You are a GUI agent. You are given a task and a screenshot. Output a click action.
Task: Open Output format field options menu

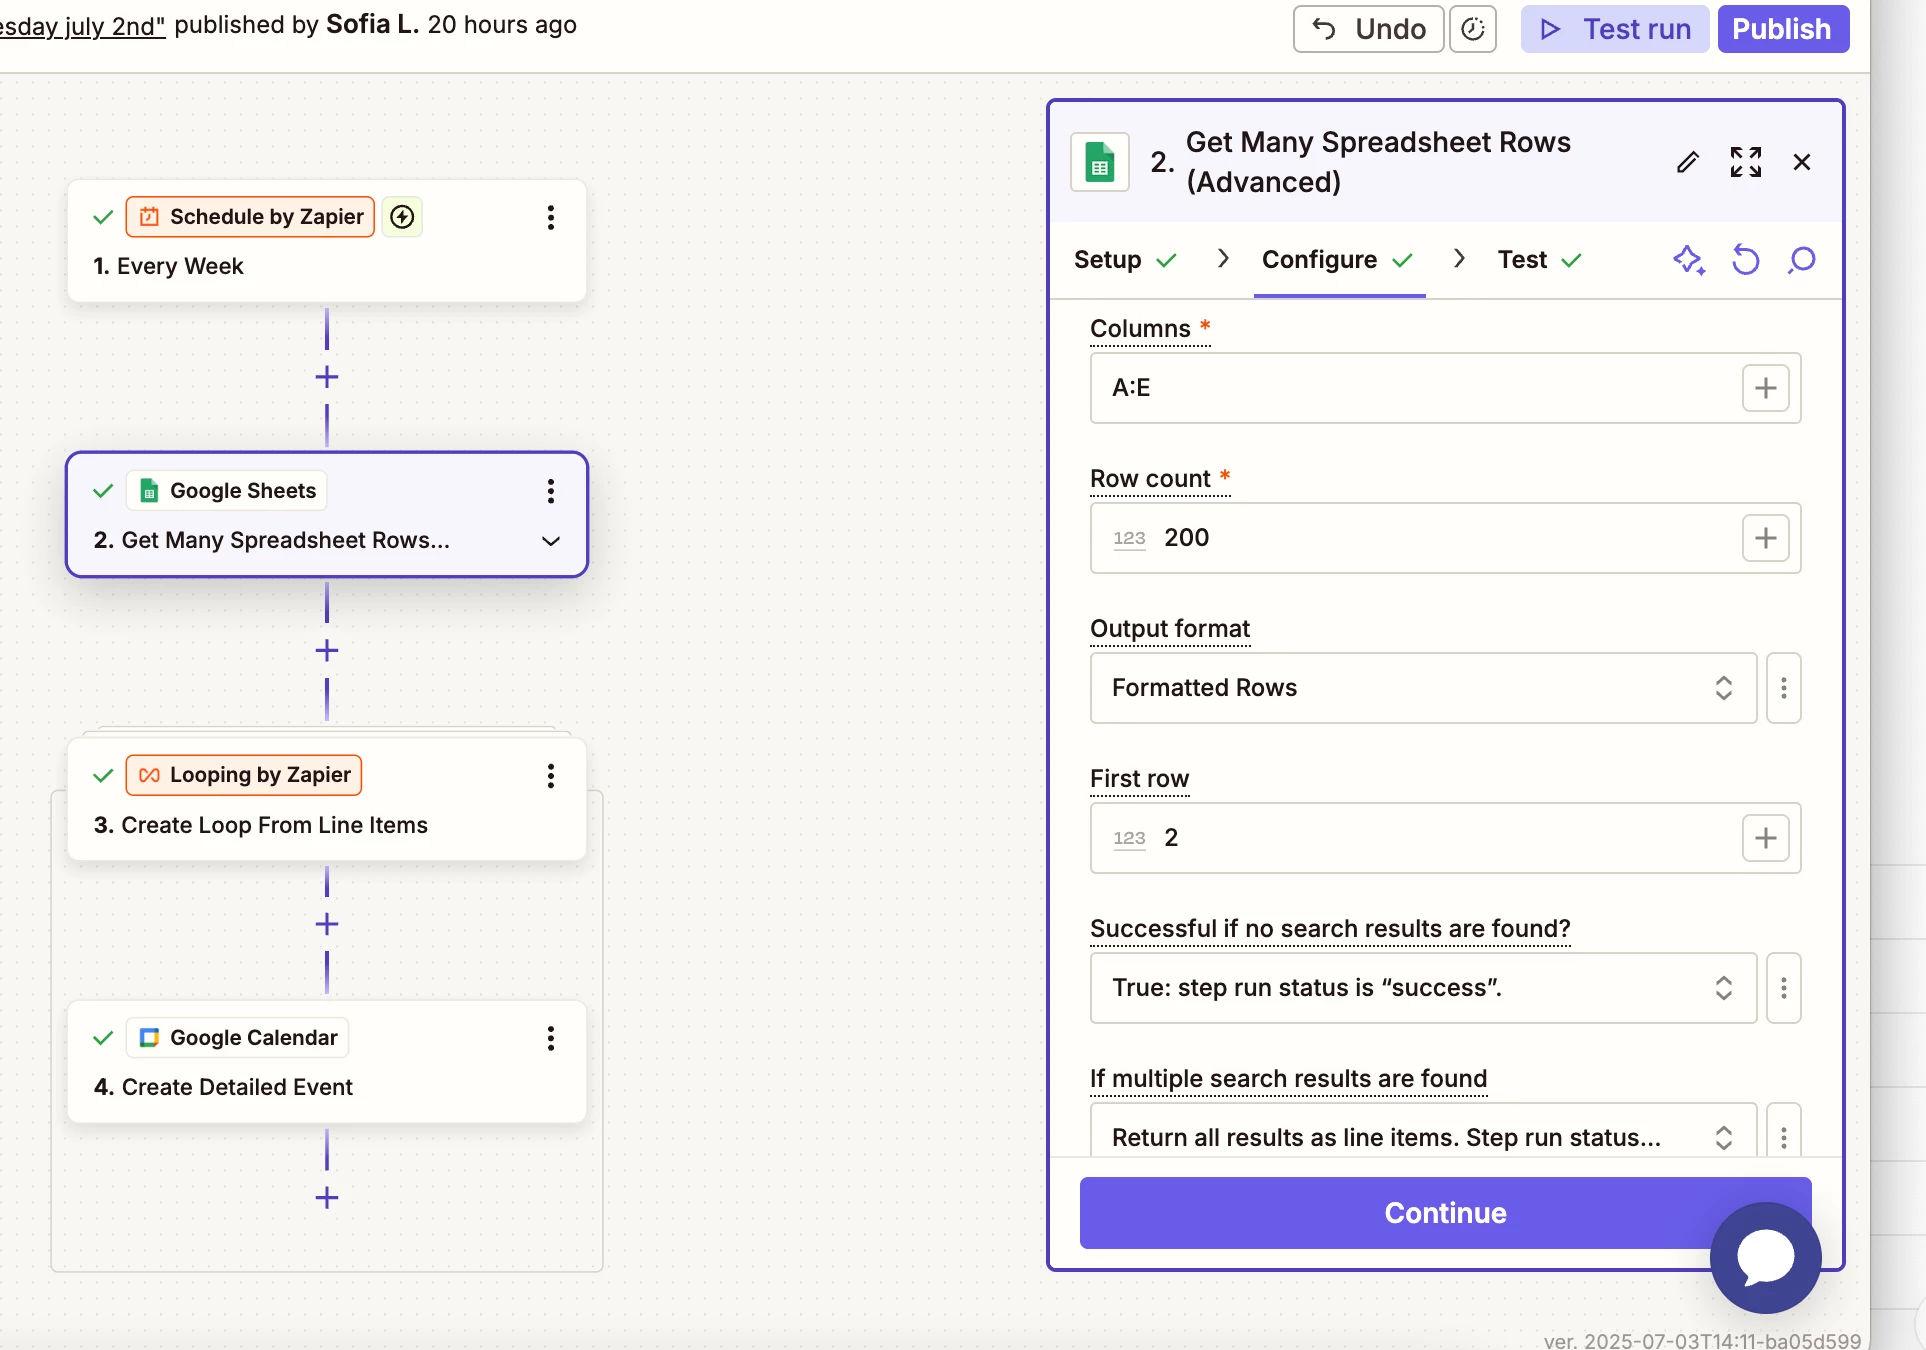pyautogui.click(x=1784, y=688)
